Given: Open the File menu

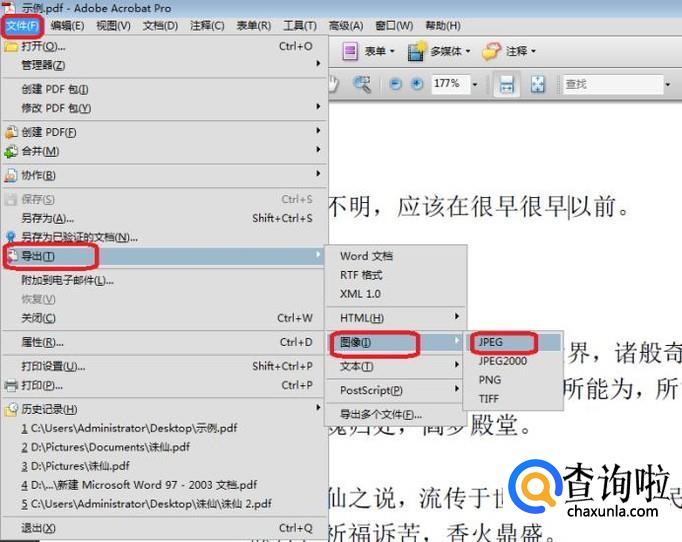Looking at the screenshot, I should pos(22,26).
